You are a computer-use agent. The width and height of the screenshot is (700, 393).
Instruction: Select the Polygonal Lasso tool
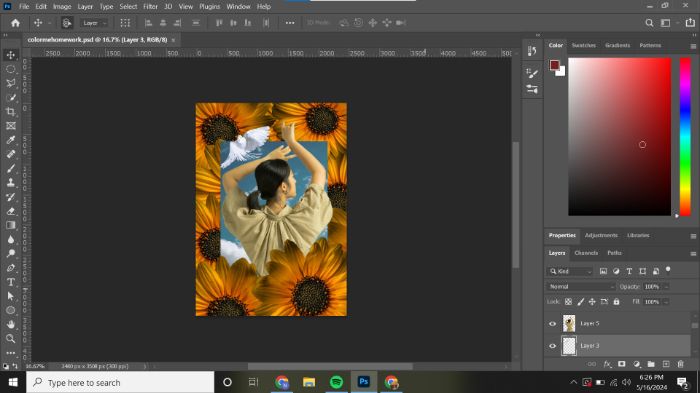coord(11,83)
